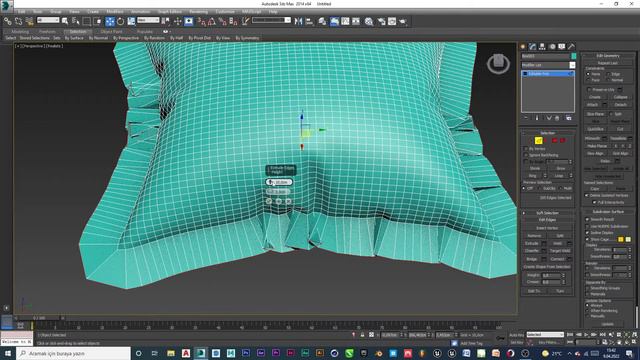Image resolution: width=640 pixels, height=360 pixels.
Task: Activate the Select and Move tool
Action: (x=110, y=21)
